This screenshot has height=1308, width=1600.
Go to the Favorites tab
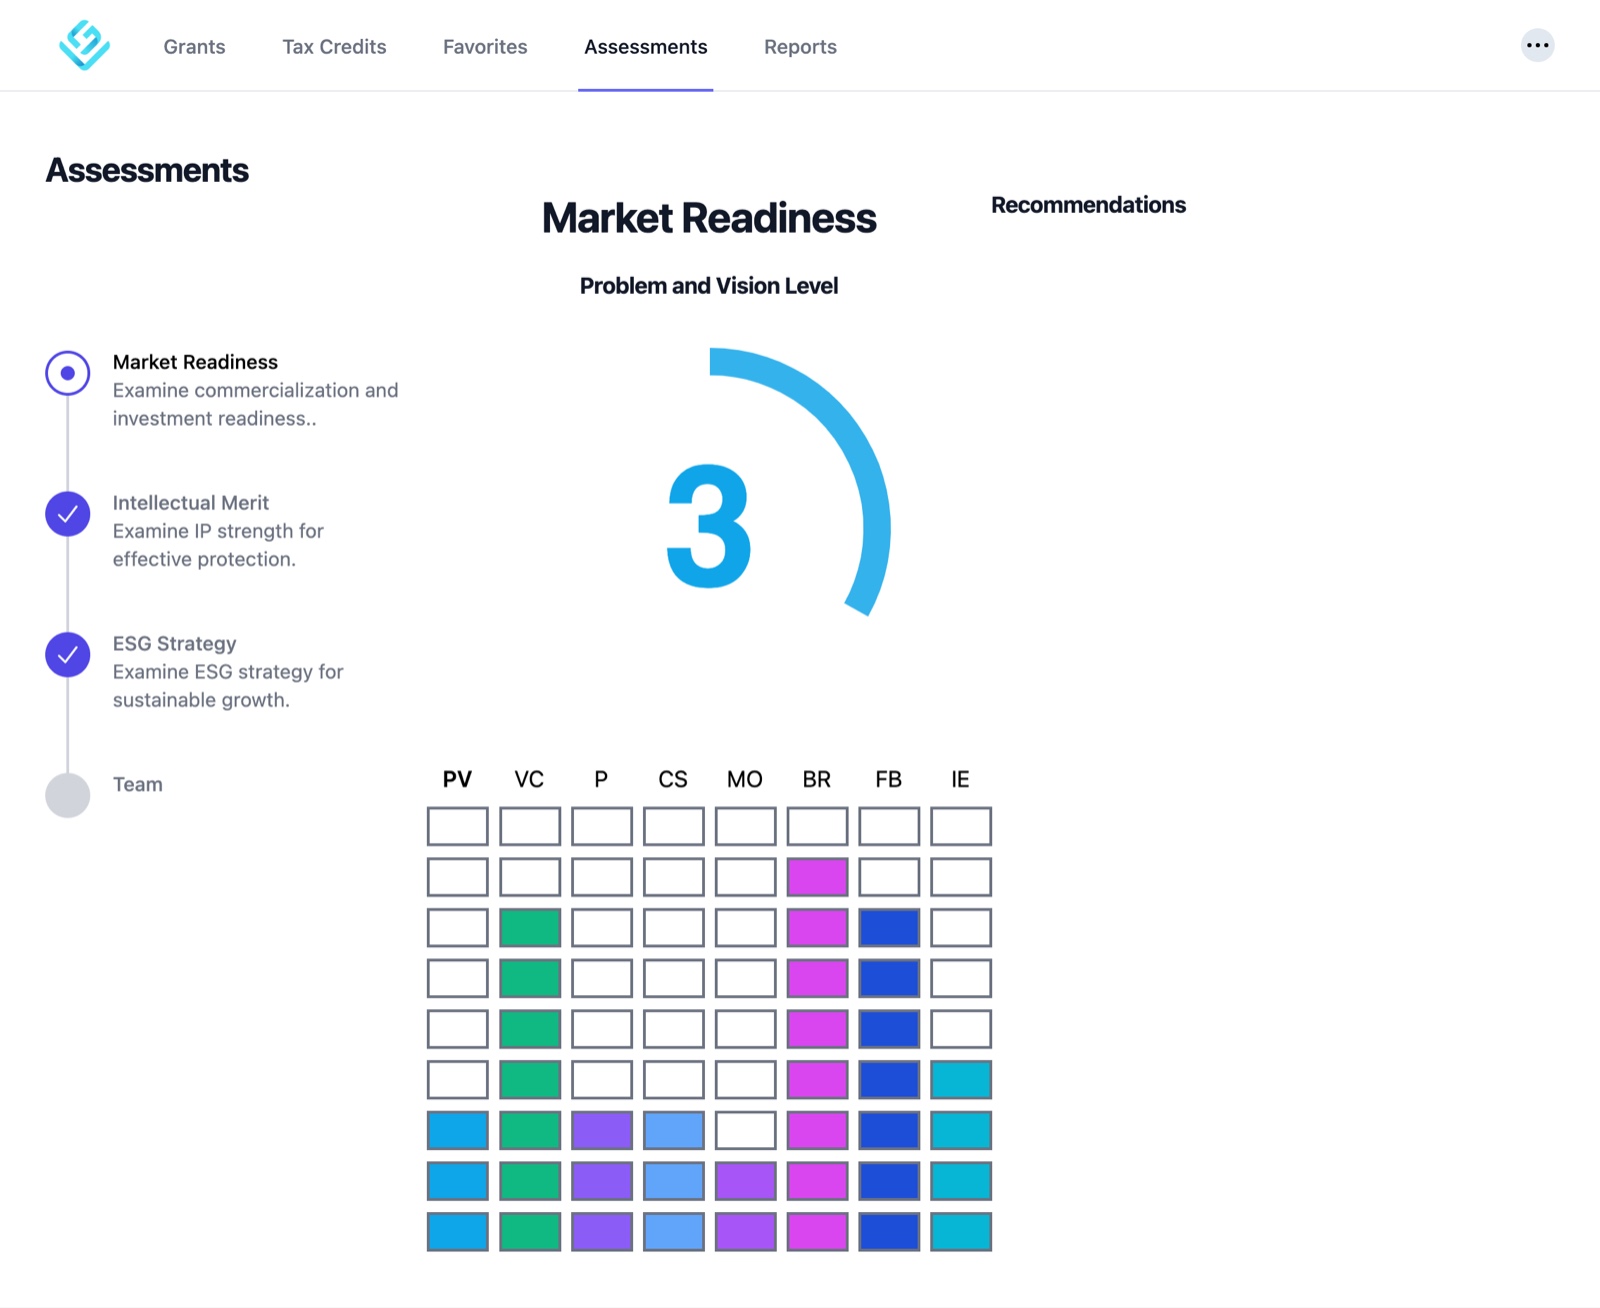tap(485, 47)
